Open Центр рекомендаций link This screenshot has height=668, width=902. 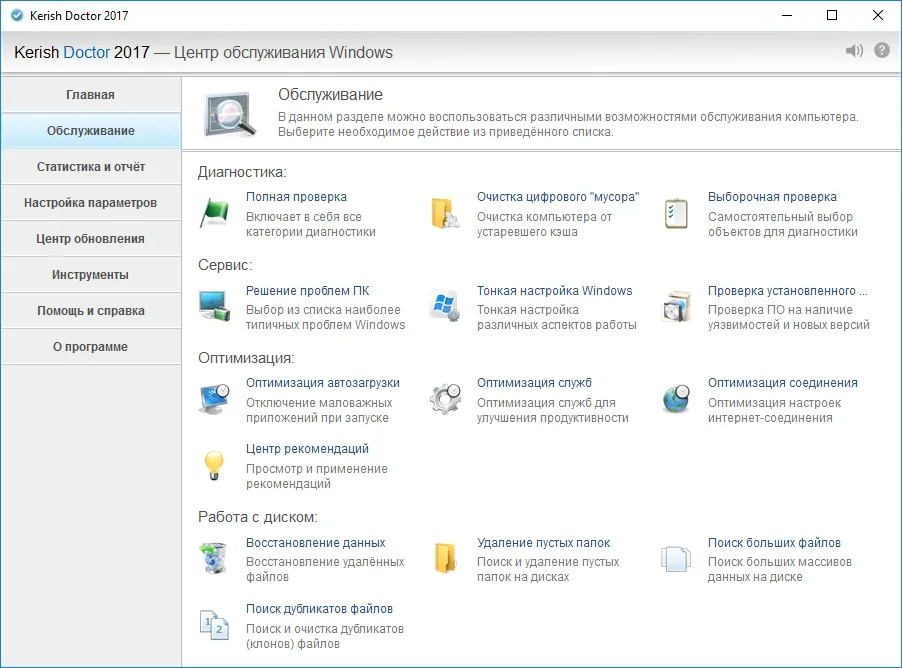tap(307, 449)
